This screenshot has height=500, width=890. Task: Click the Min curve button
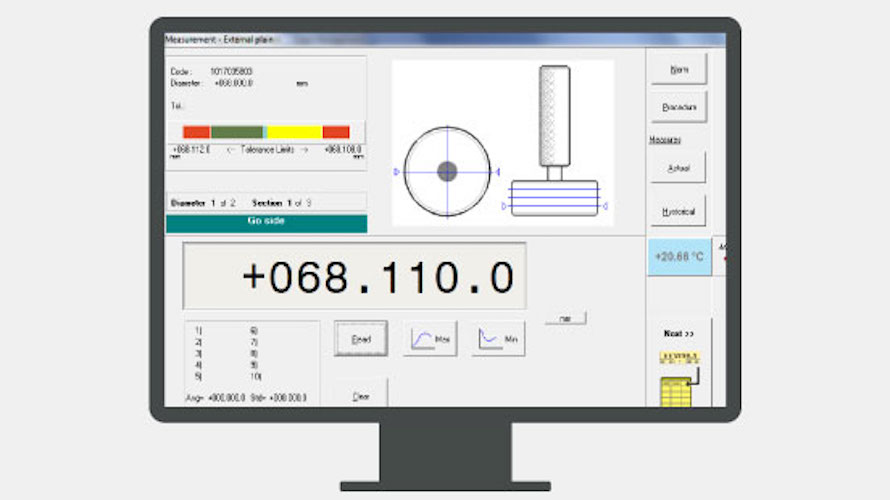coord(499,340)
